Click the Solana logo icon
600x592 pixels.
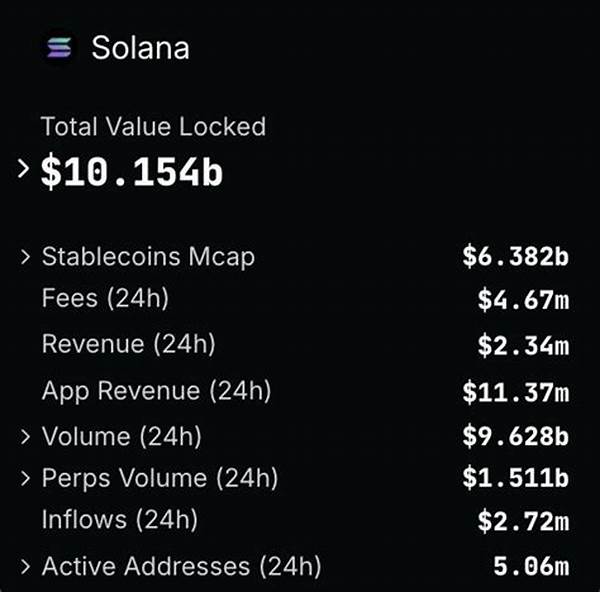pos(61,47)
